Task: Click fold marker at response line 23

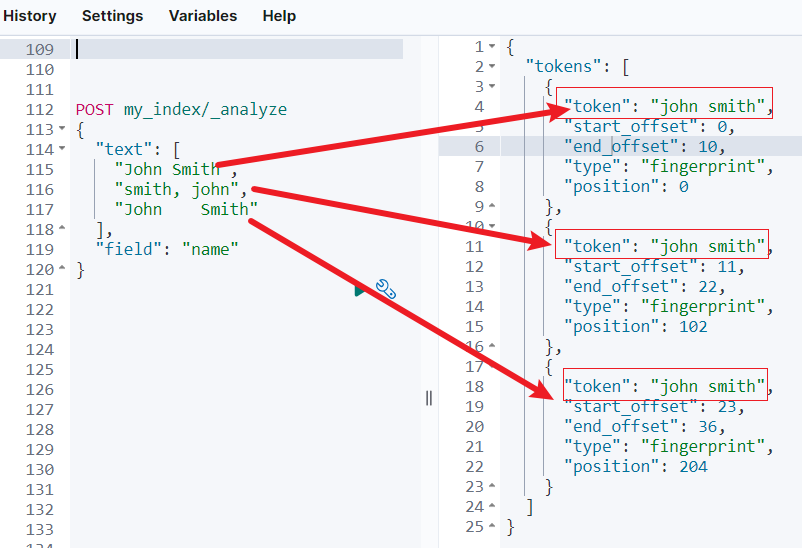Action: [492, 486]
